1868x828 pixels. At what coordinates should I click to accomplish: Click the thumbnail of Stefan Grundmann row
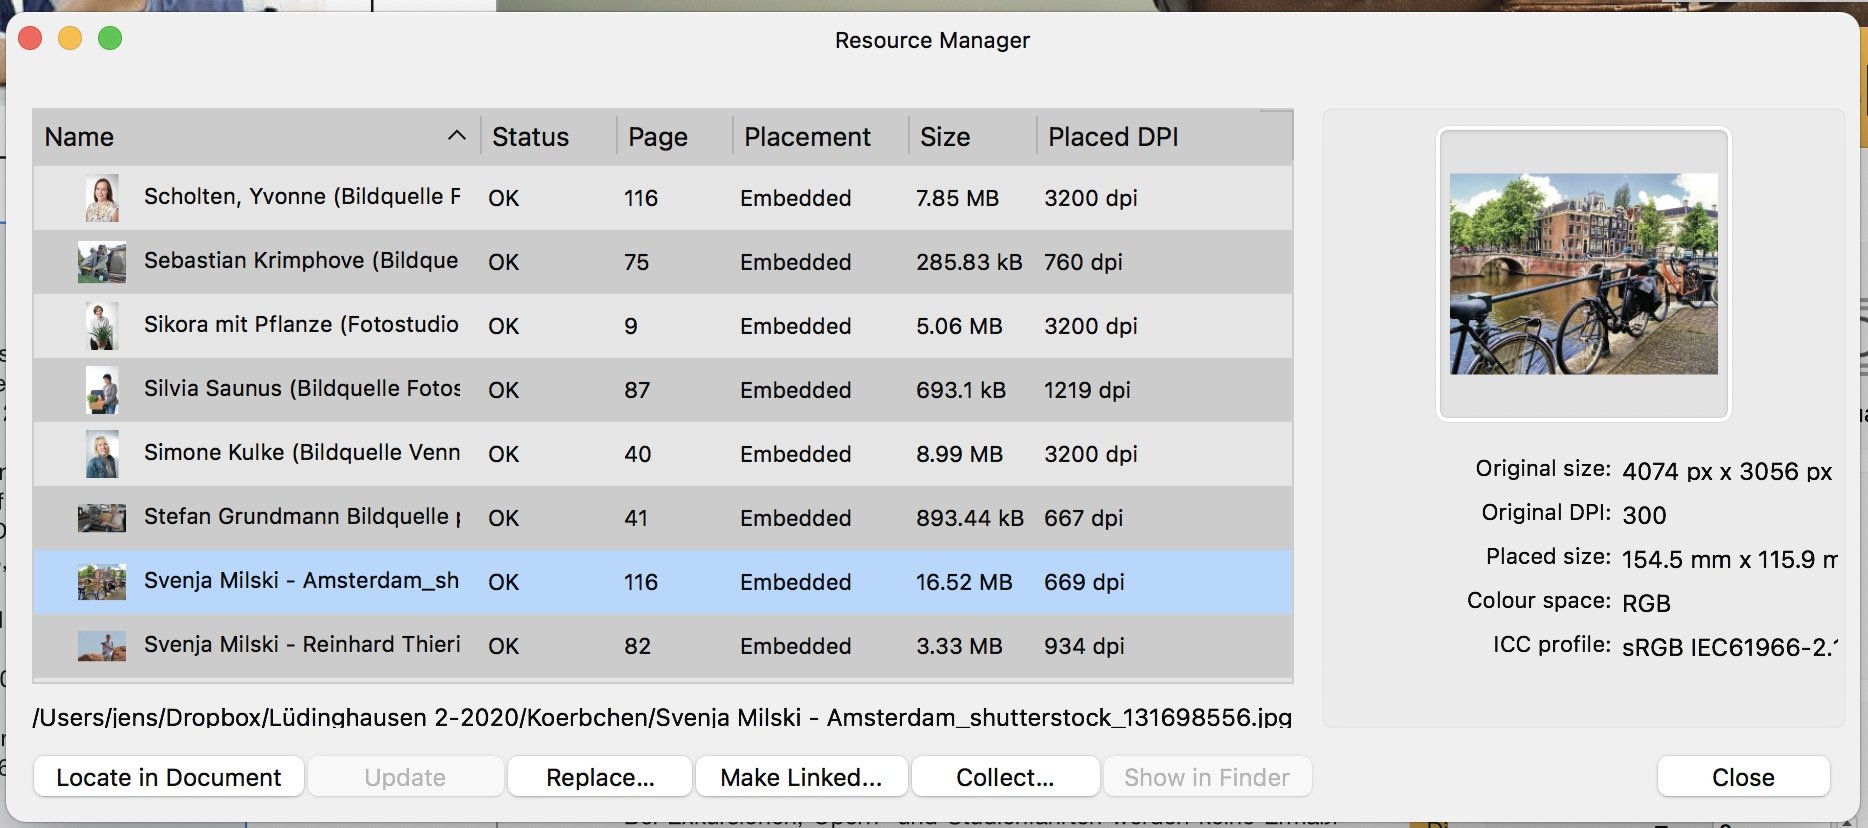click(102, 518)
